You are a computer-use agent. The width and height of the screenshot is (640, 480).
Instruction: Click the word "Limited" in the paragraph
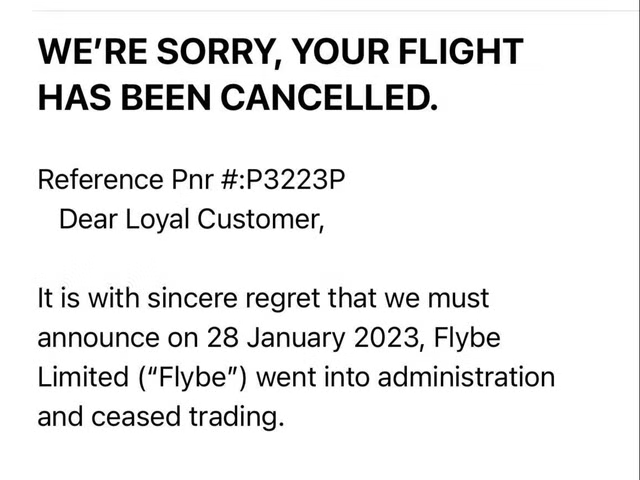pos(83,377)
